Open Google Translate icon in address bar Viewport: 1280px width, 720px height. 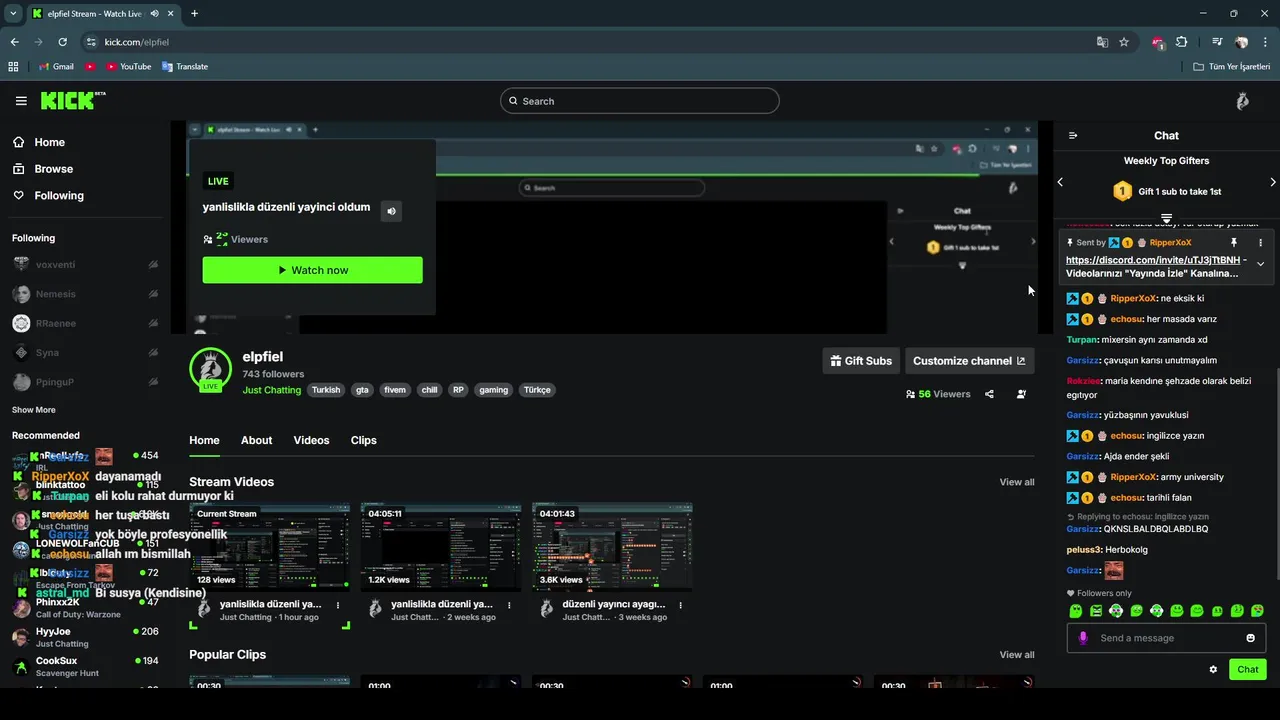tap(1102, 42)
